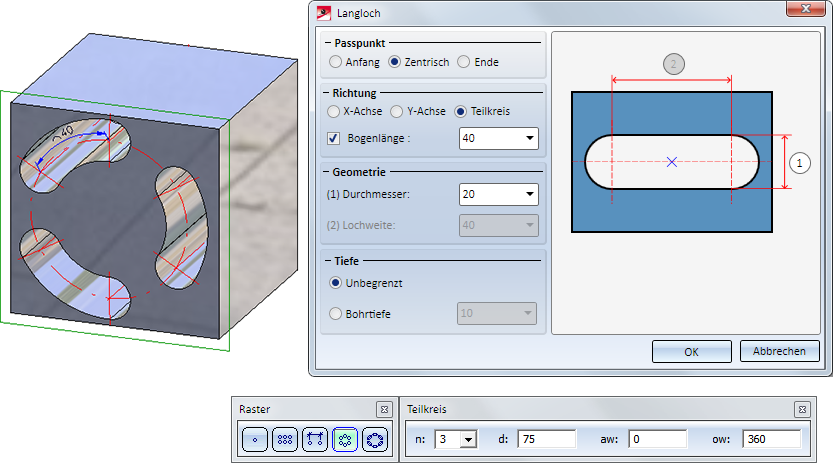833x463 pixels.
Task: Open the n count dropdown in Teilkreis
Action: point(468,440)
